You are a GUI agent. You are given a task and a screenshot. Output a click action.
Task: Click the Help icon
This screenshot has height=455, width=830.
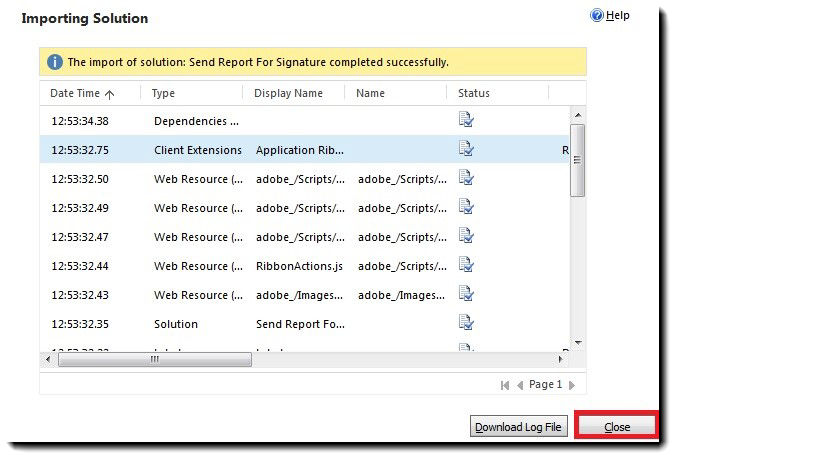[597, 15]
